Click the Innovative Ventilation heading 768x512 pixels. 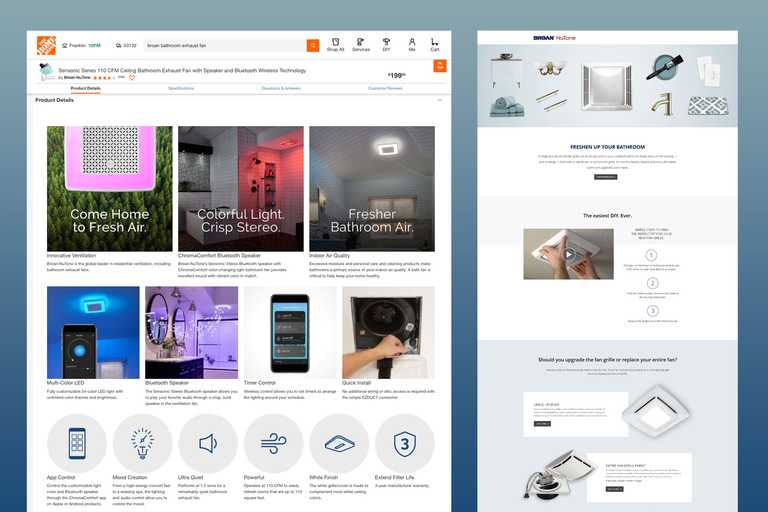point(72,256)
